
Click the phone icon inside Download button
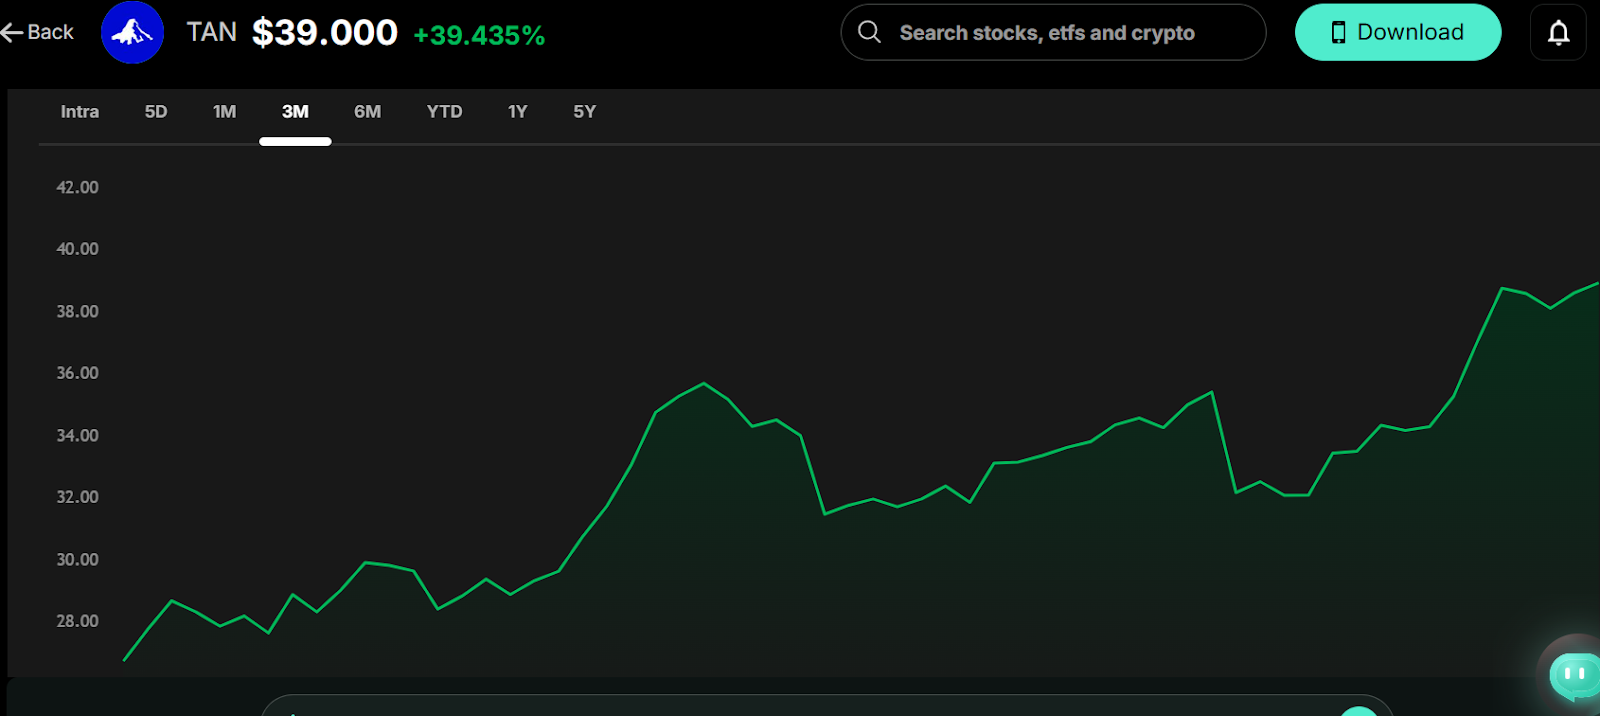pyautogui.click(x=1338, y=33)
